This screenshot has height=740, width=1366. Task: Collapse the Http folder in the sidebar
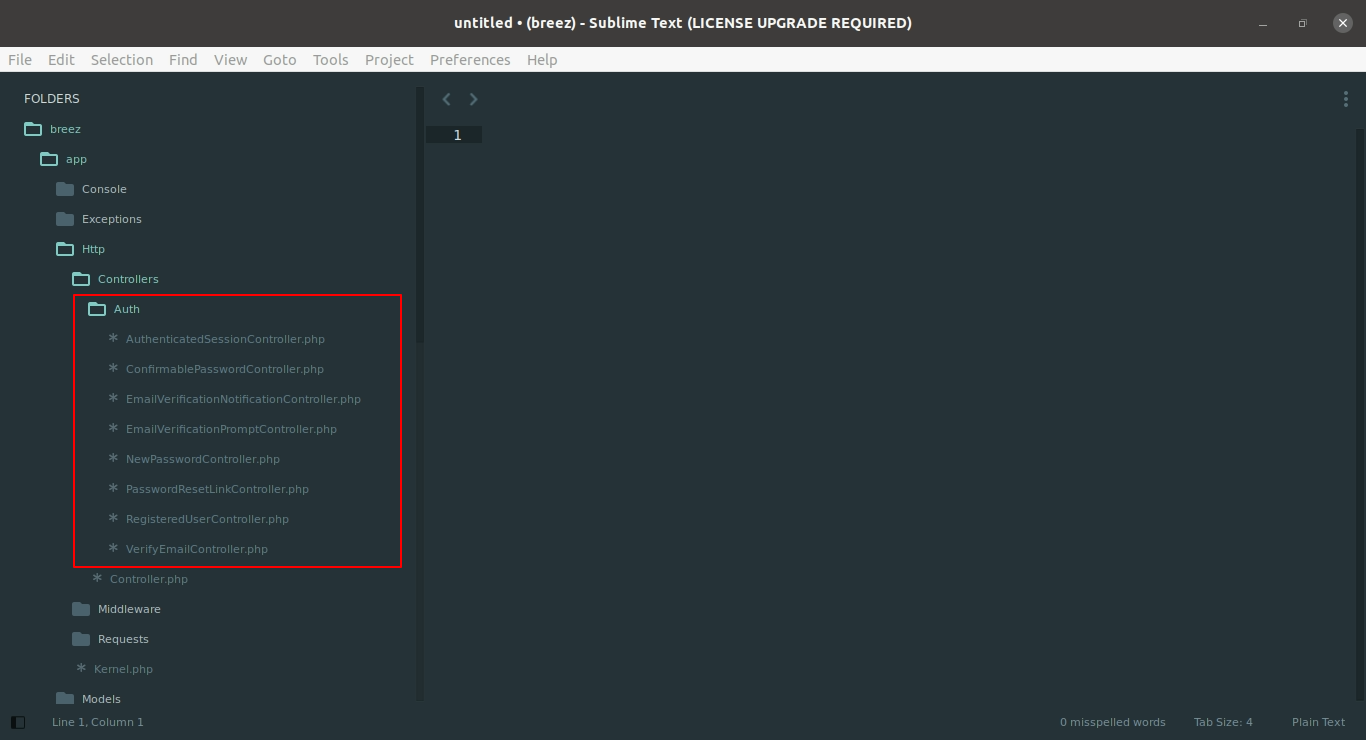65,249
